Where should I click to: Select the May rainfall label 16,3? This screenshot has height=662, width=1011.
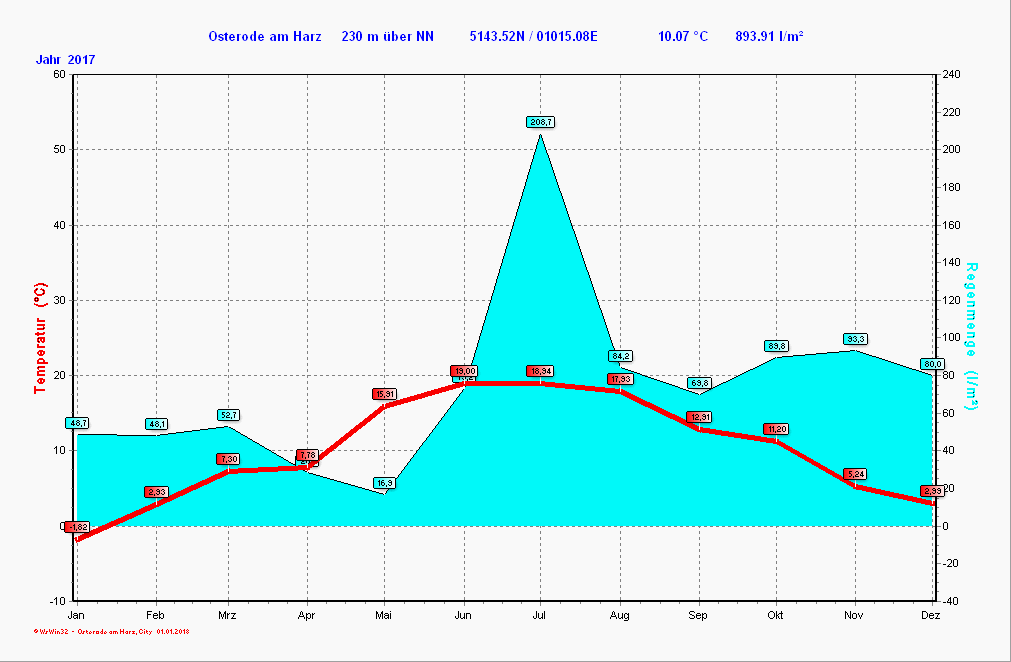(384, 483)
